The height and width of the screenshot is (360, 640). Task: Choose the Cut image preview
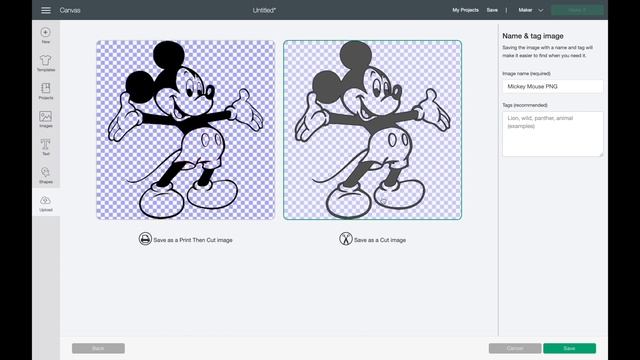[373, 130]
